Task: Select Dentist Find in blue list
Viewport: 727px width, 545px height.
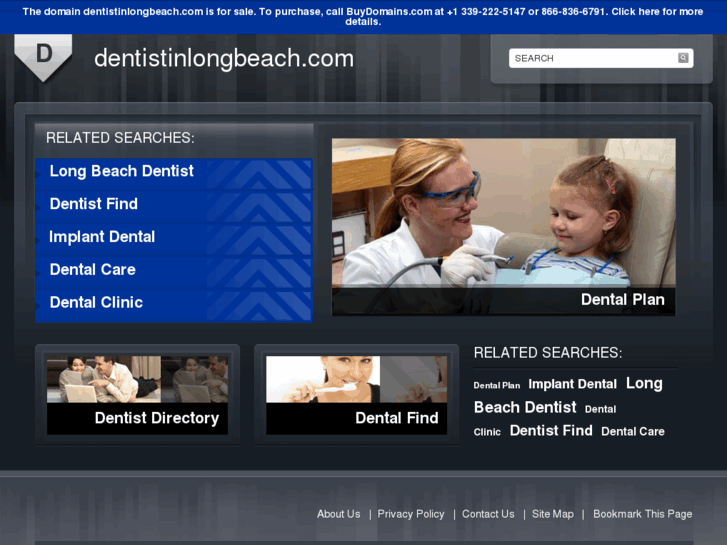Action: tap(94, 204)
